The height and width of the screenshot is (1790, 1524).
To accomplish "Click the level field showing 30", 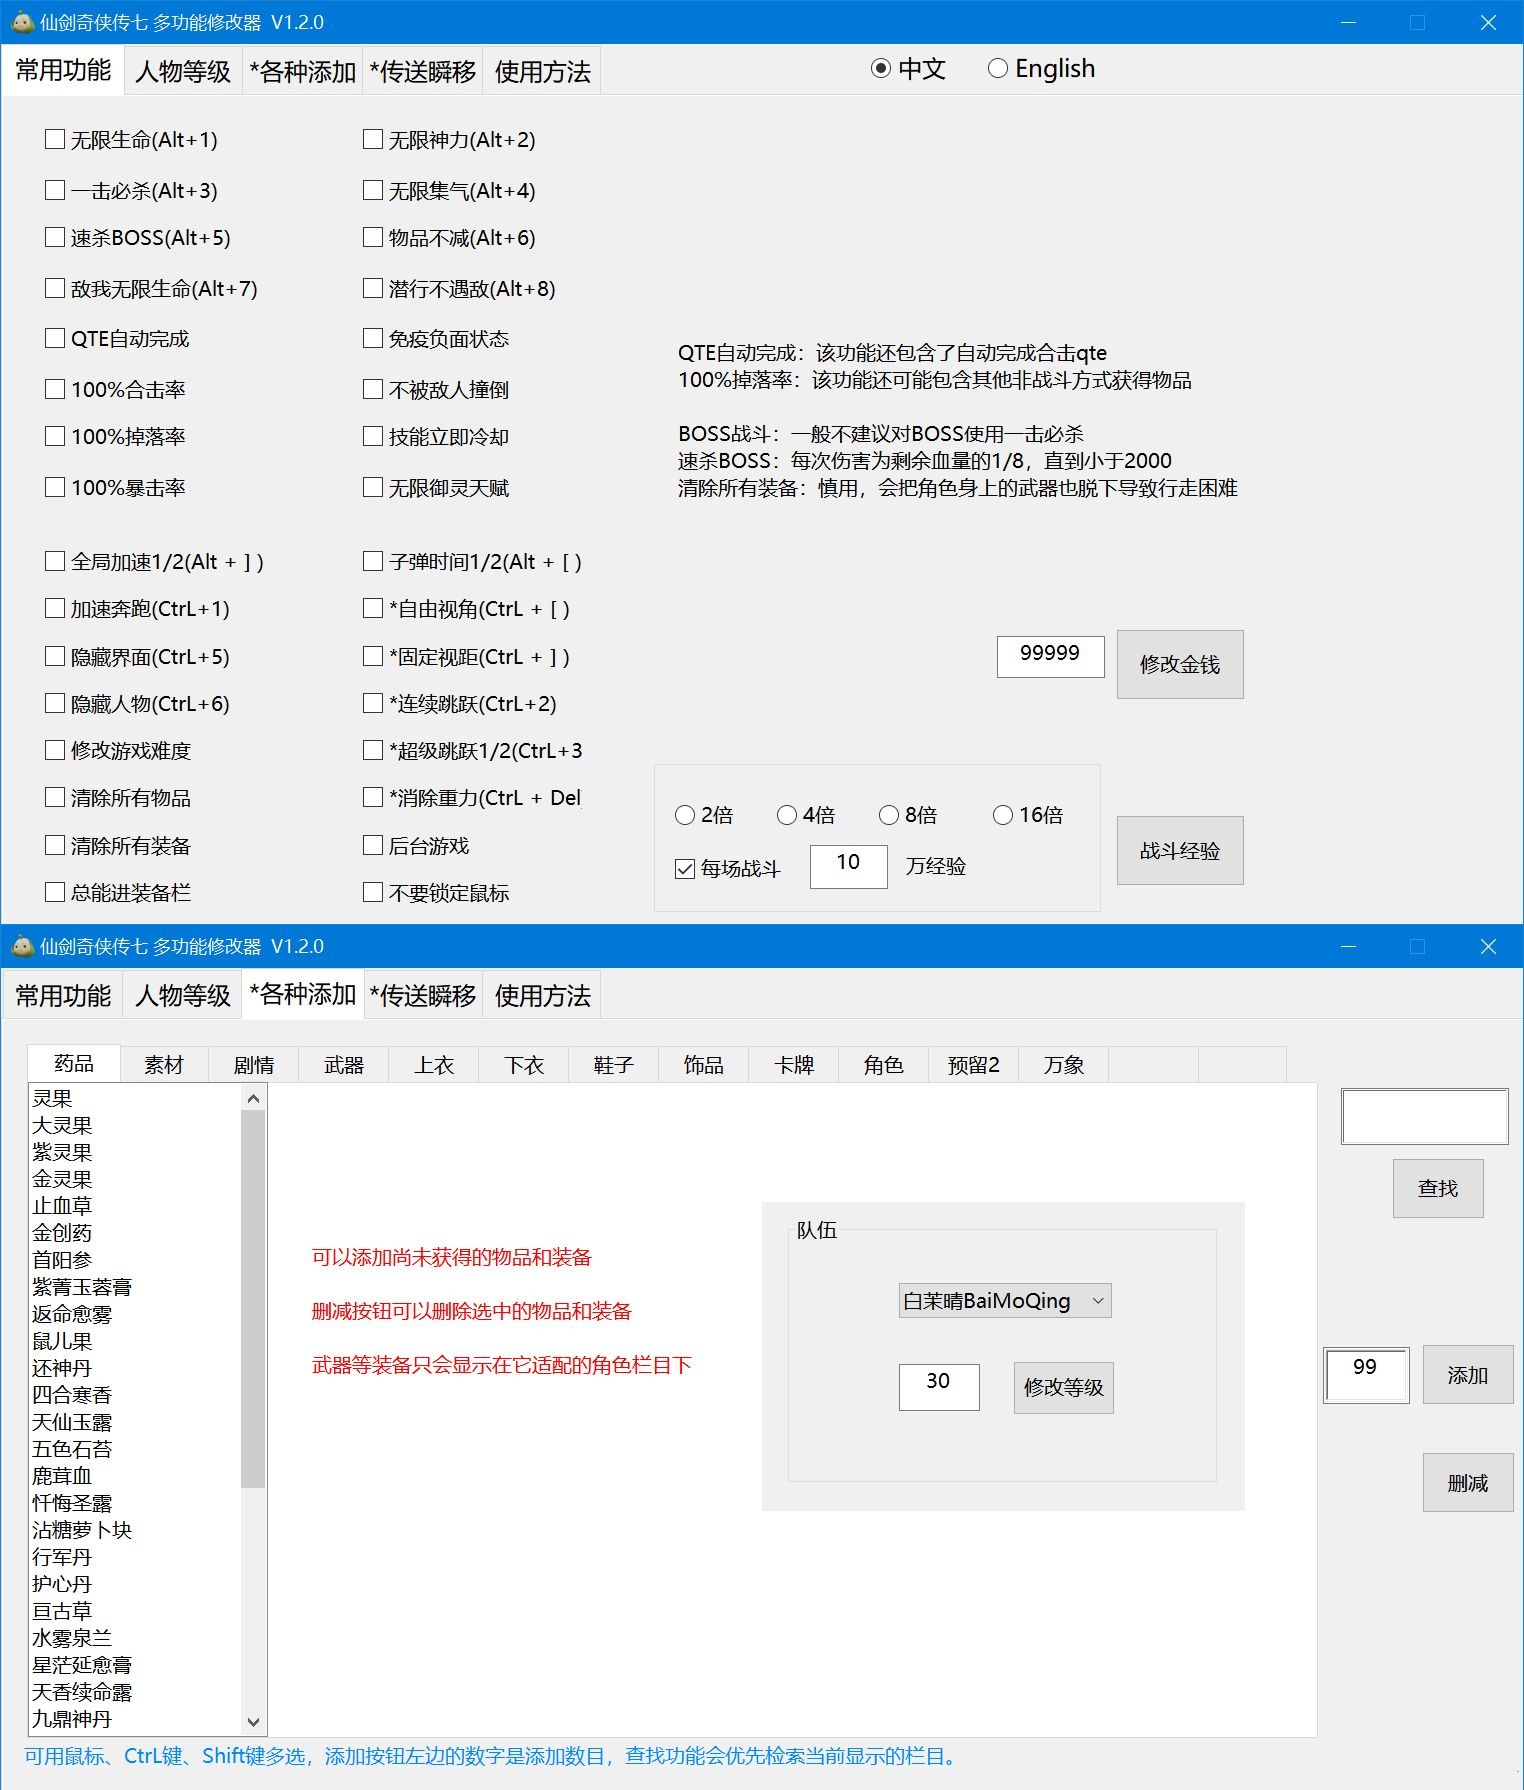I will [x=939, y=1387].
